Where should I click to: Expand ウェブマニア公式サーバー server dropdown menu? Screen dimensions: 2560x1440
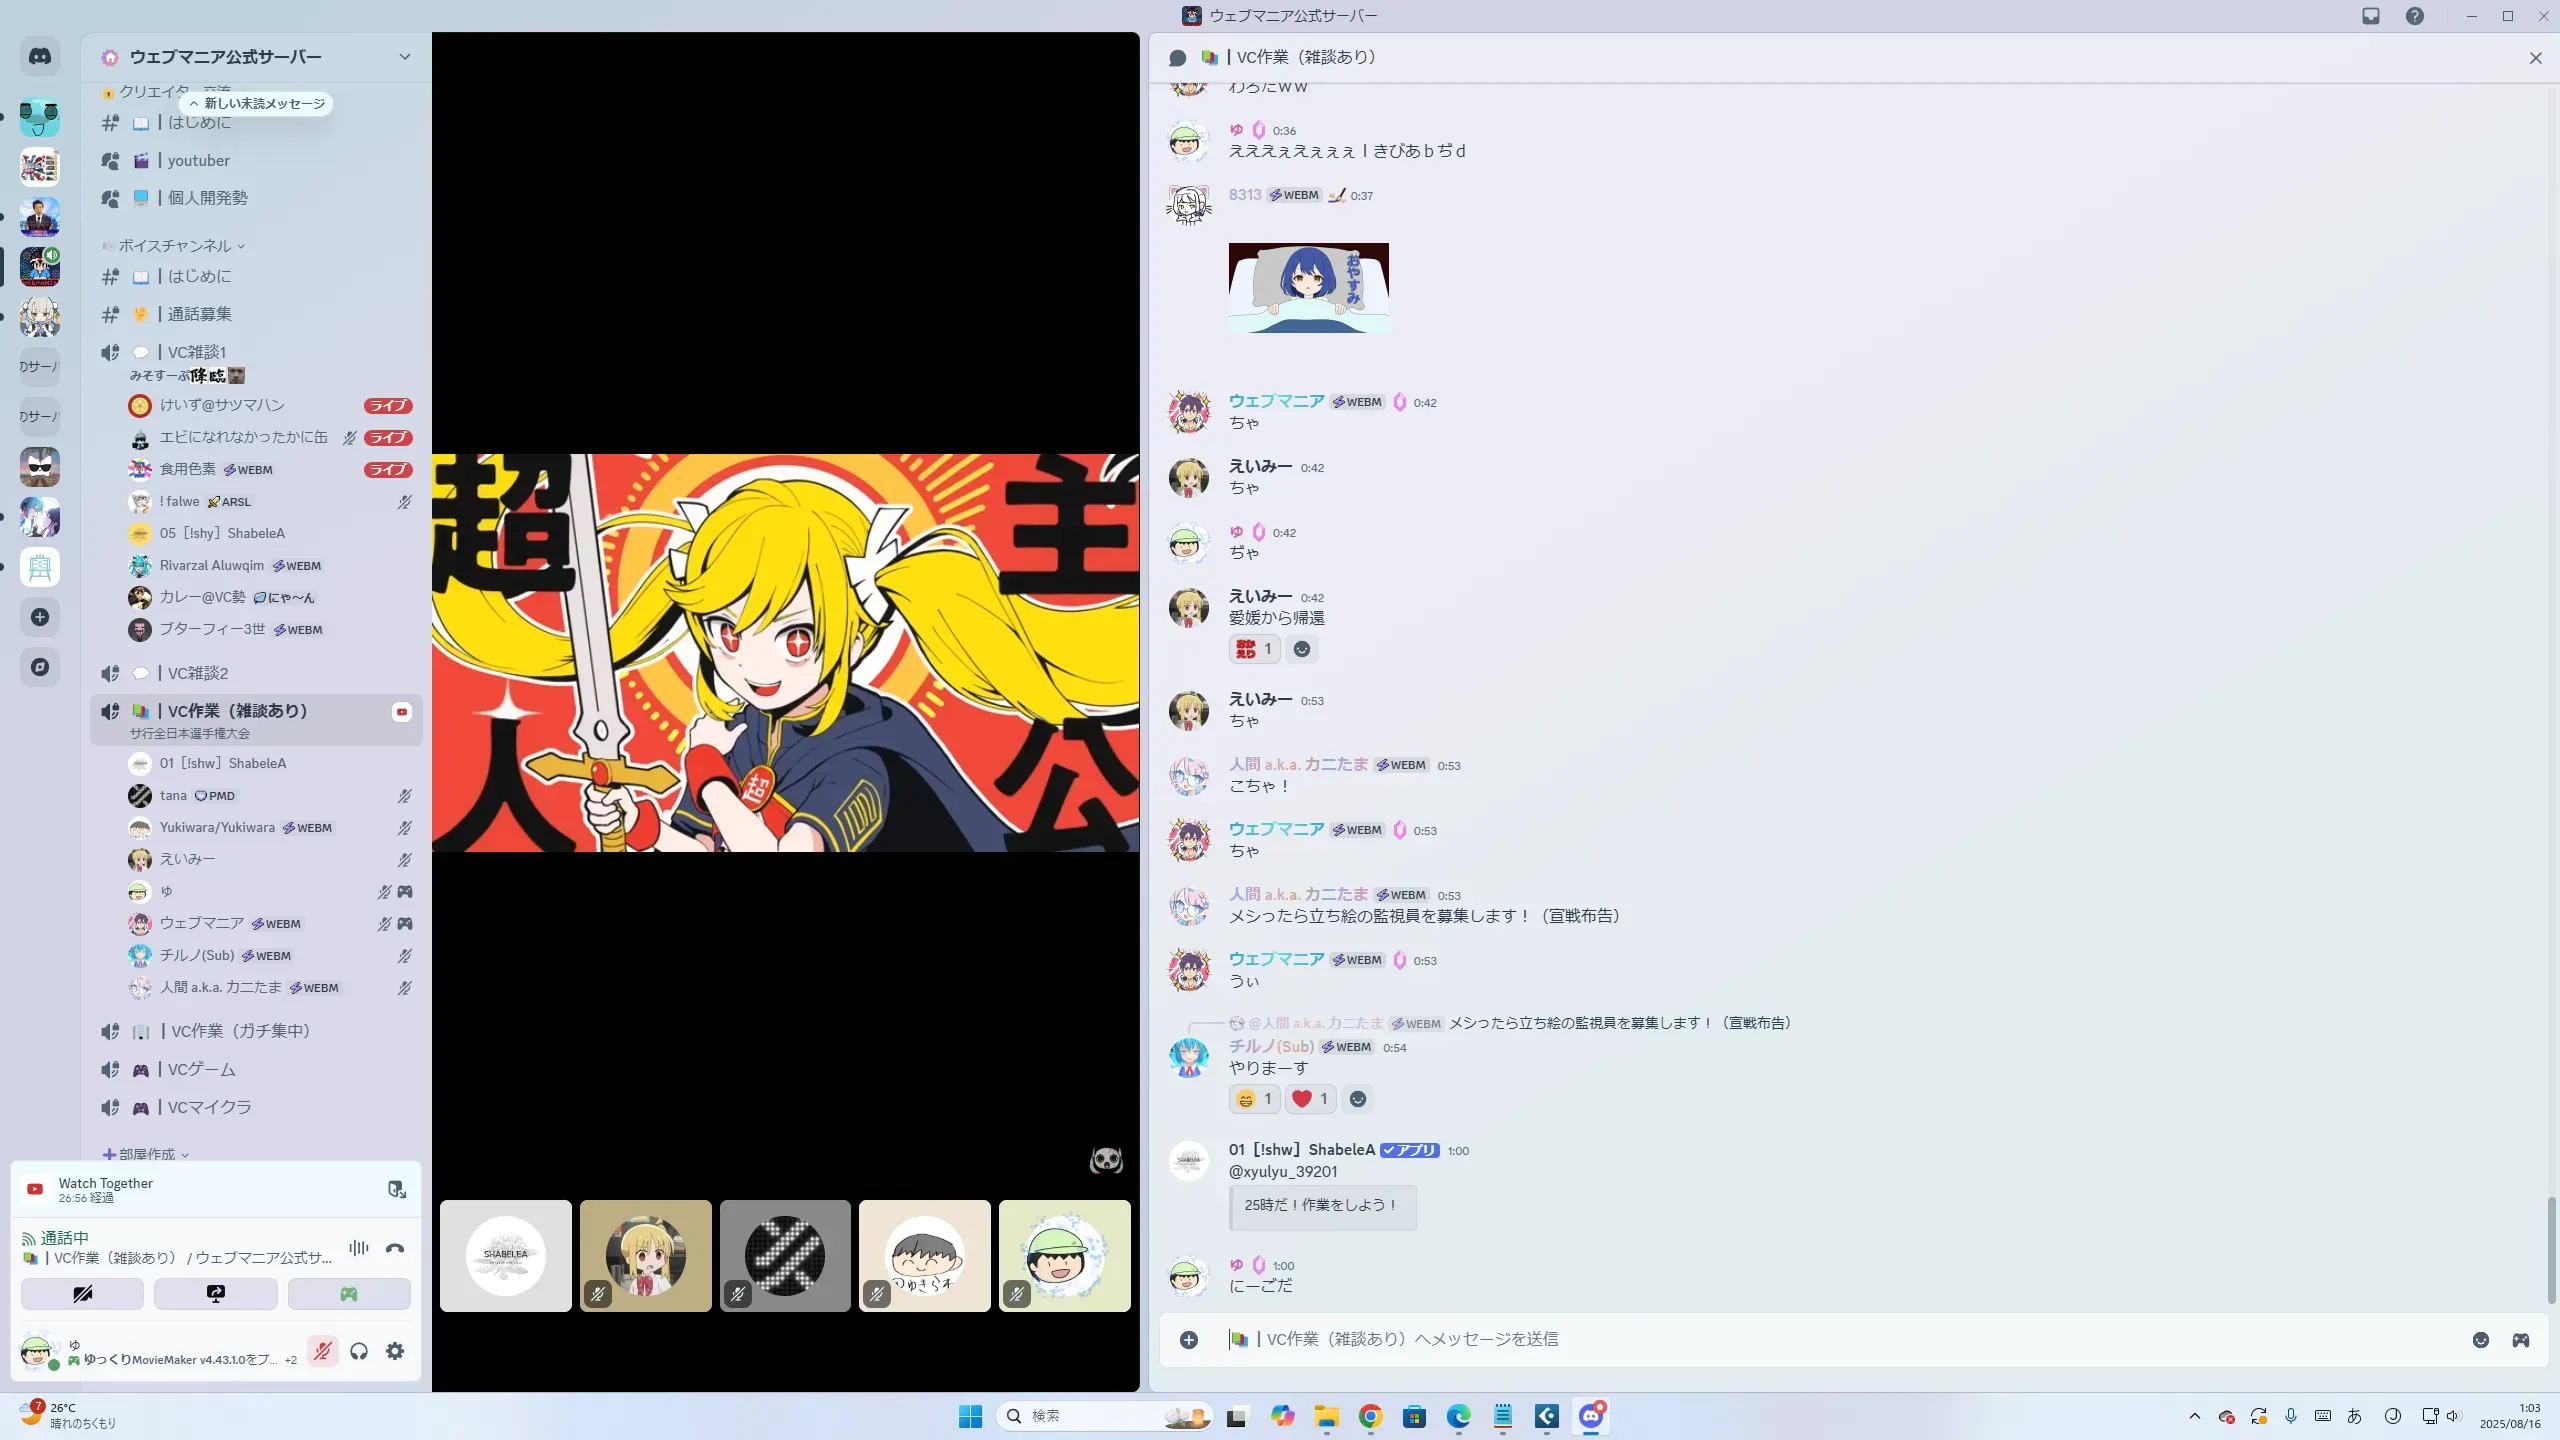click(404, 57)
